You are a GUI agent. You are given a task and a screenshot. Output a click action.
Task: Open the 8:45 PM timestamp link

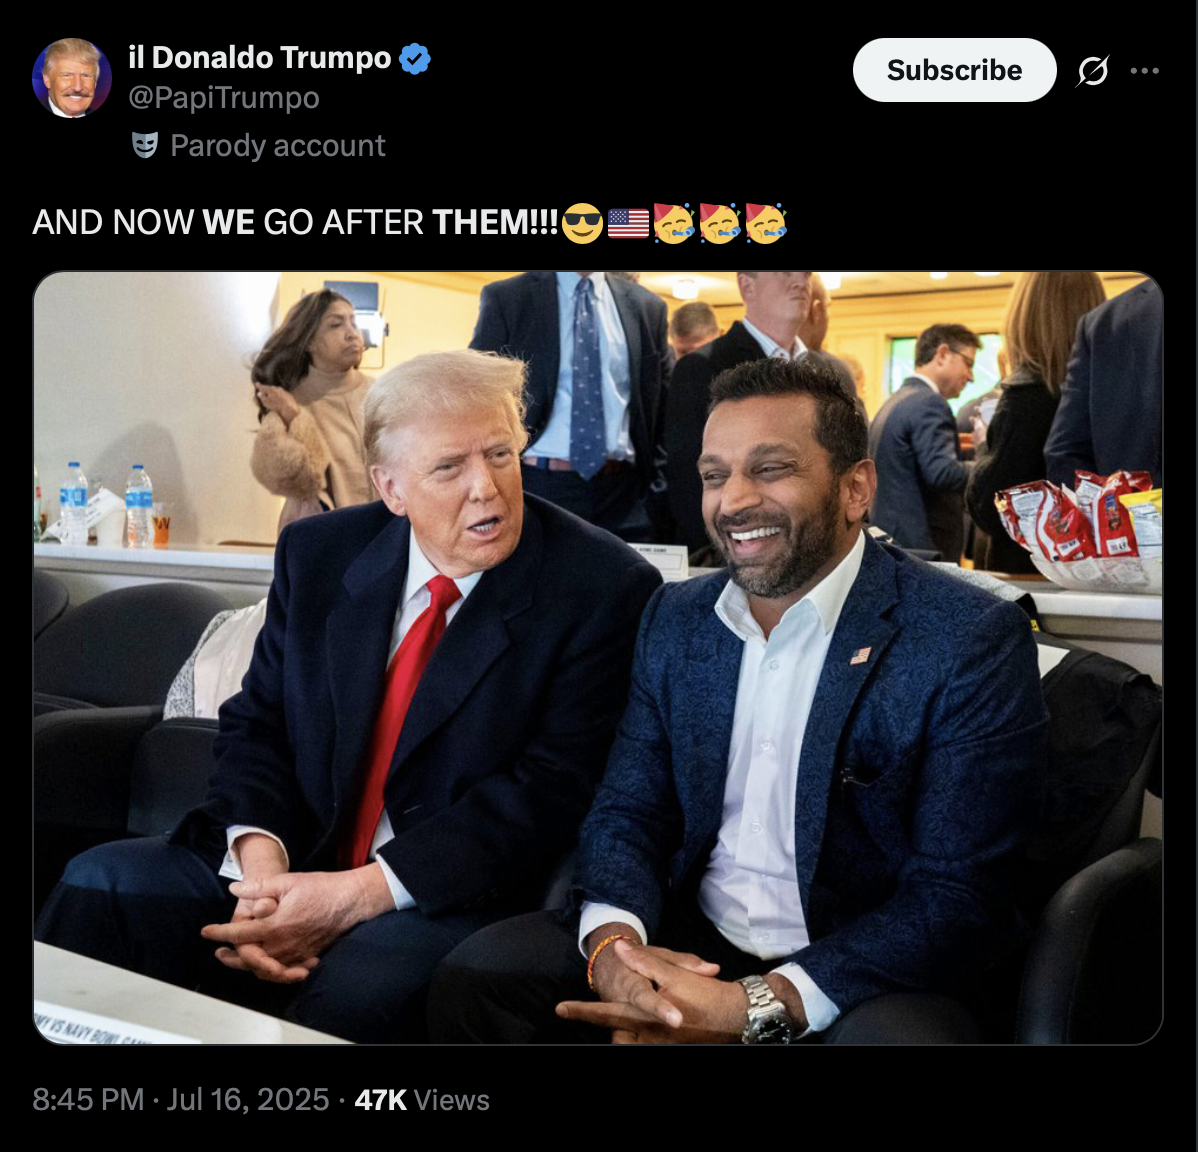tap(181, 1099)
